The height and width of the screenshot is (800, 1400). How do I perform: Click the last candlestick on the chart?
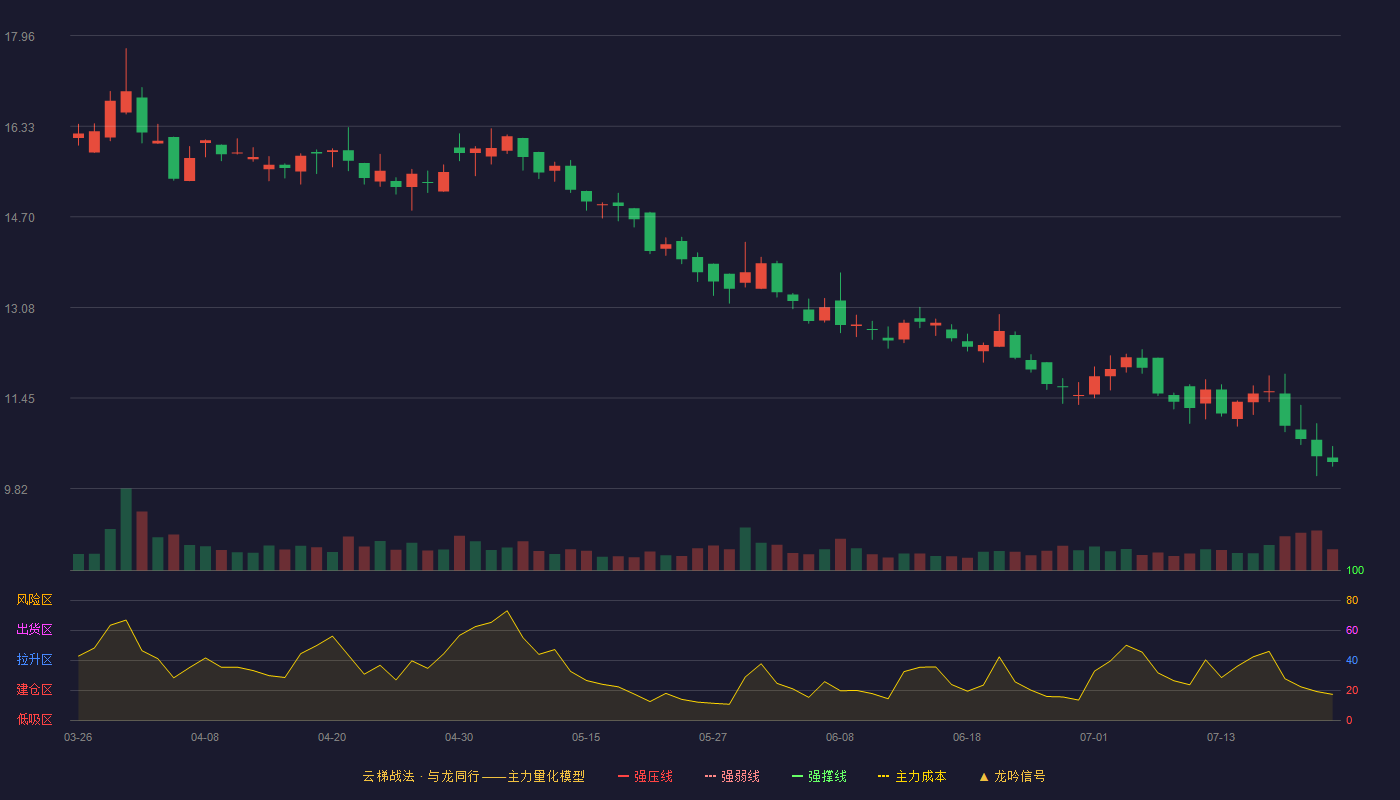(x=1332, y=459)
